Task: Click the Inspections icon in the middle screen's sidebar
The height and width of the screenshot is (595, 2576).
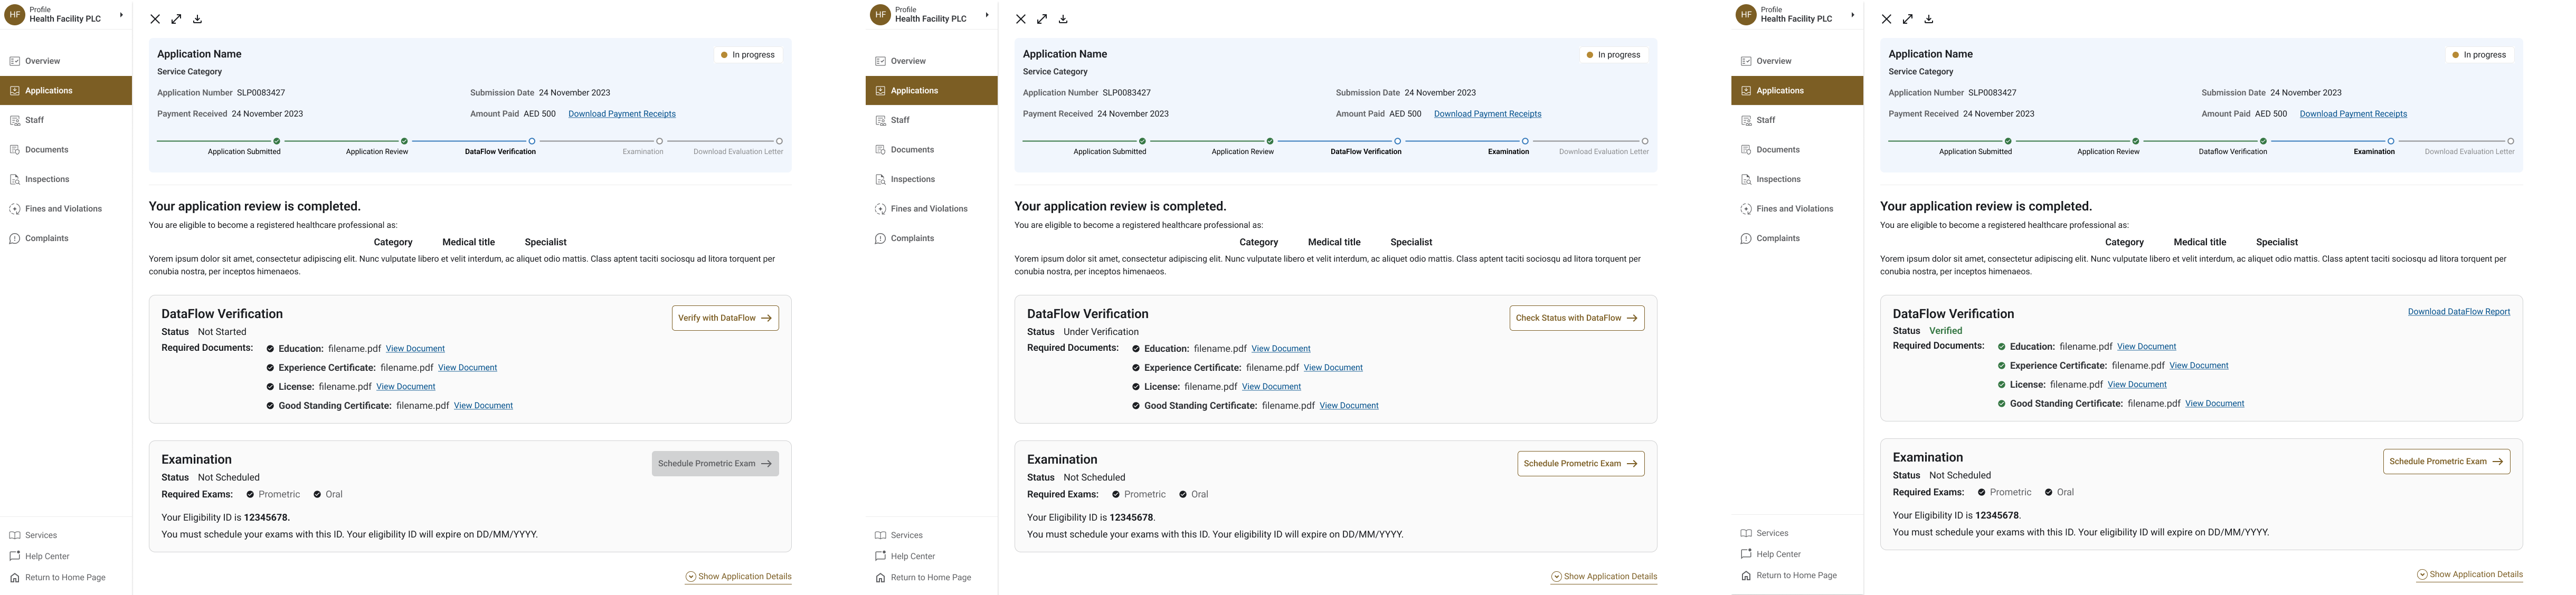Action: pos(880,180)
